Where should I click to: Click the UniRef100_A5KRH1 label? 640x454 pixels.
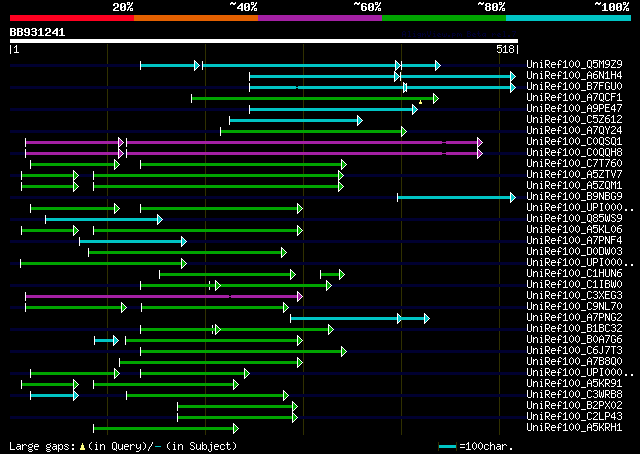click(x=574, y=428)
